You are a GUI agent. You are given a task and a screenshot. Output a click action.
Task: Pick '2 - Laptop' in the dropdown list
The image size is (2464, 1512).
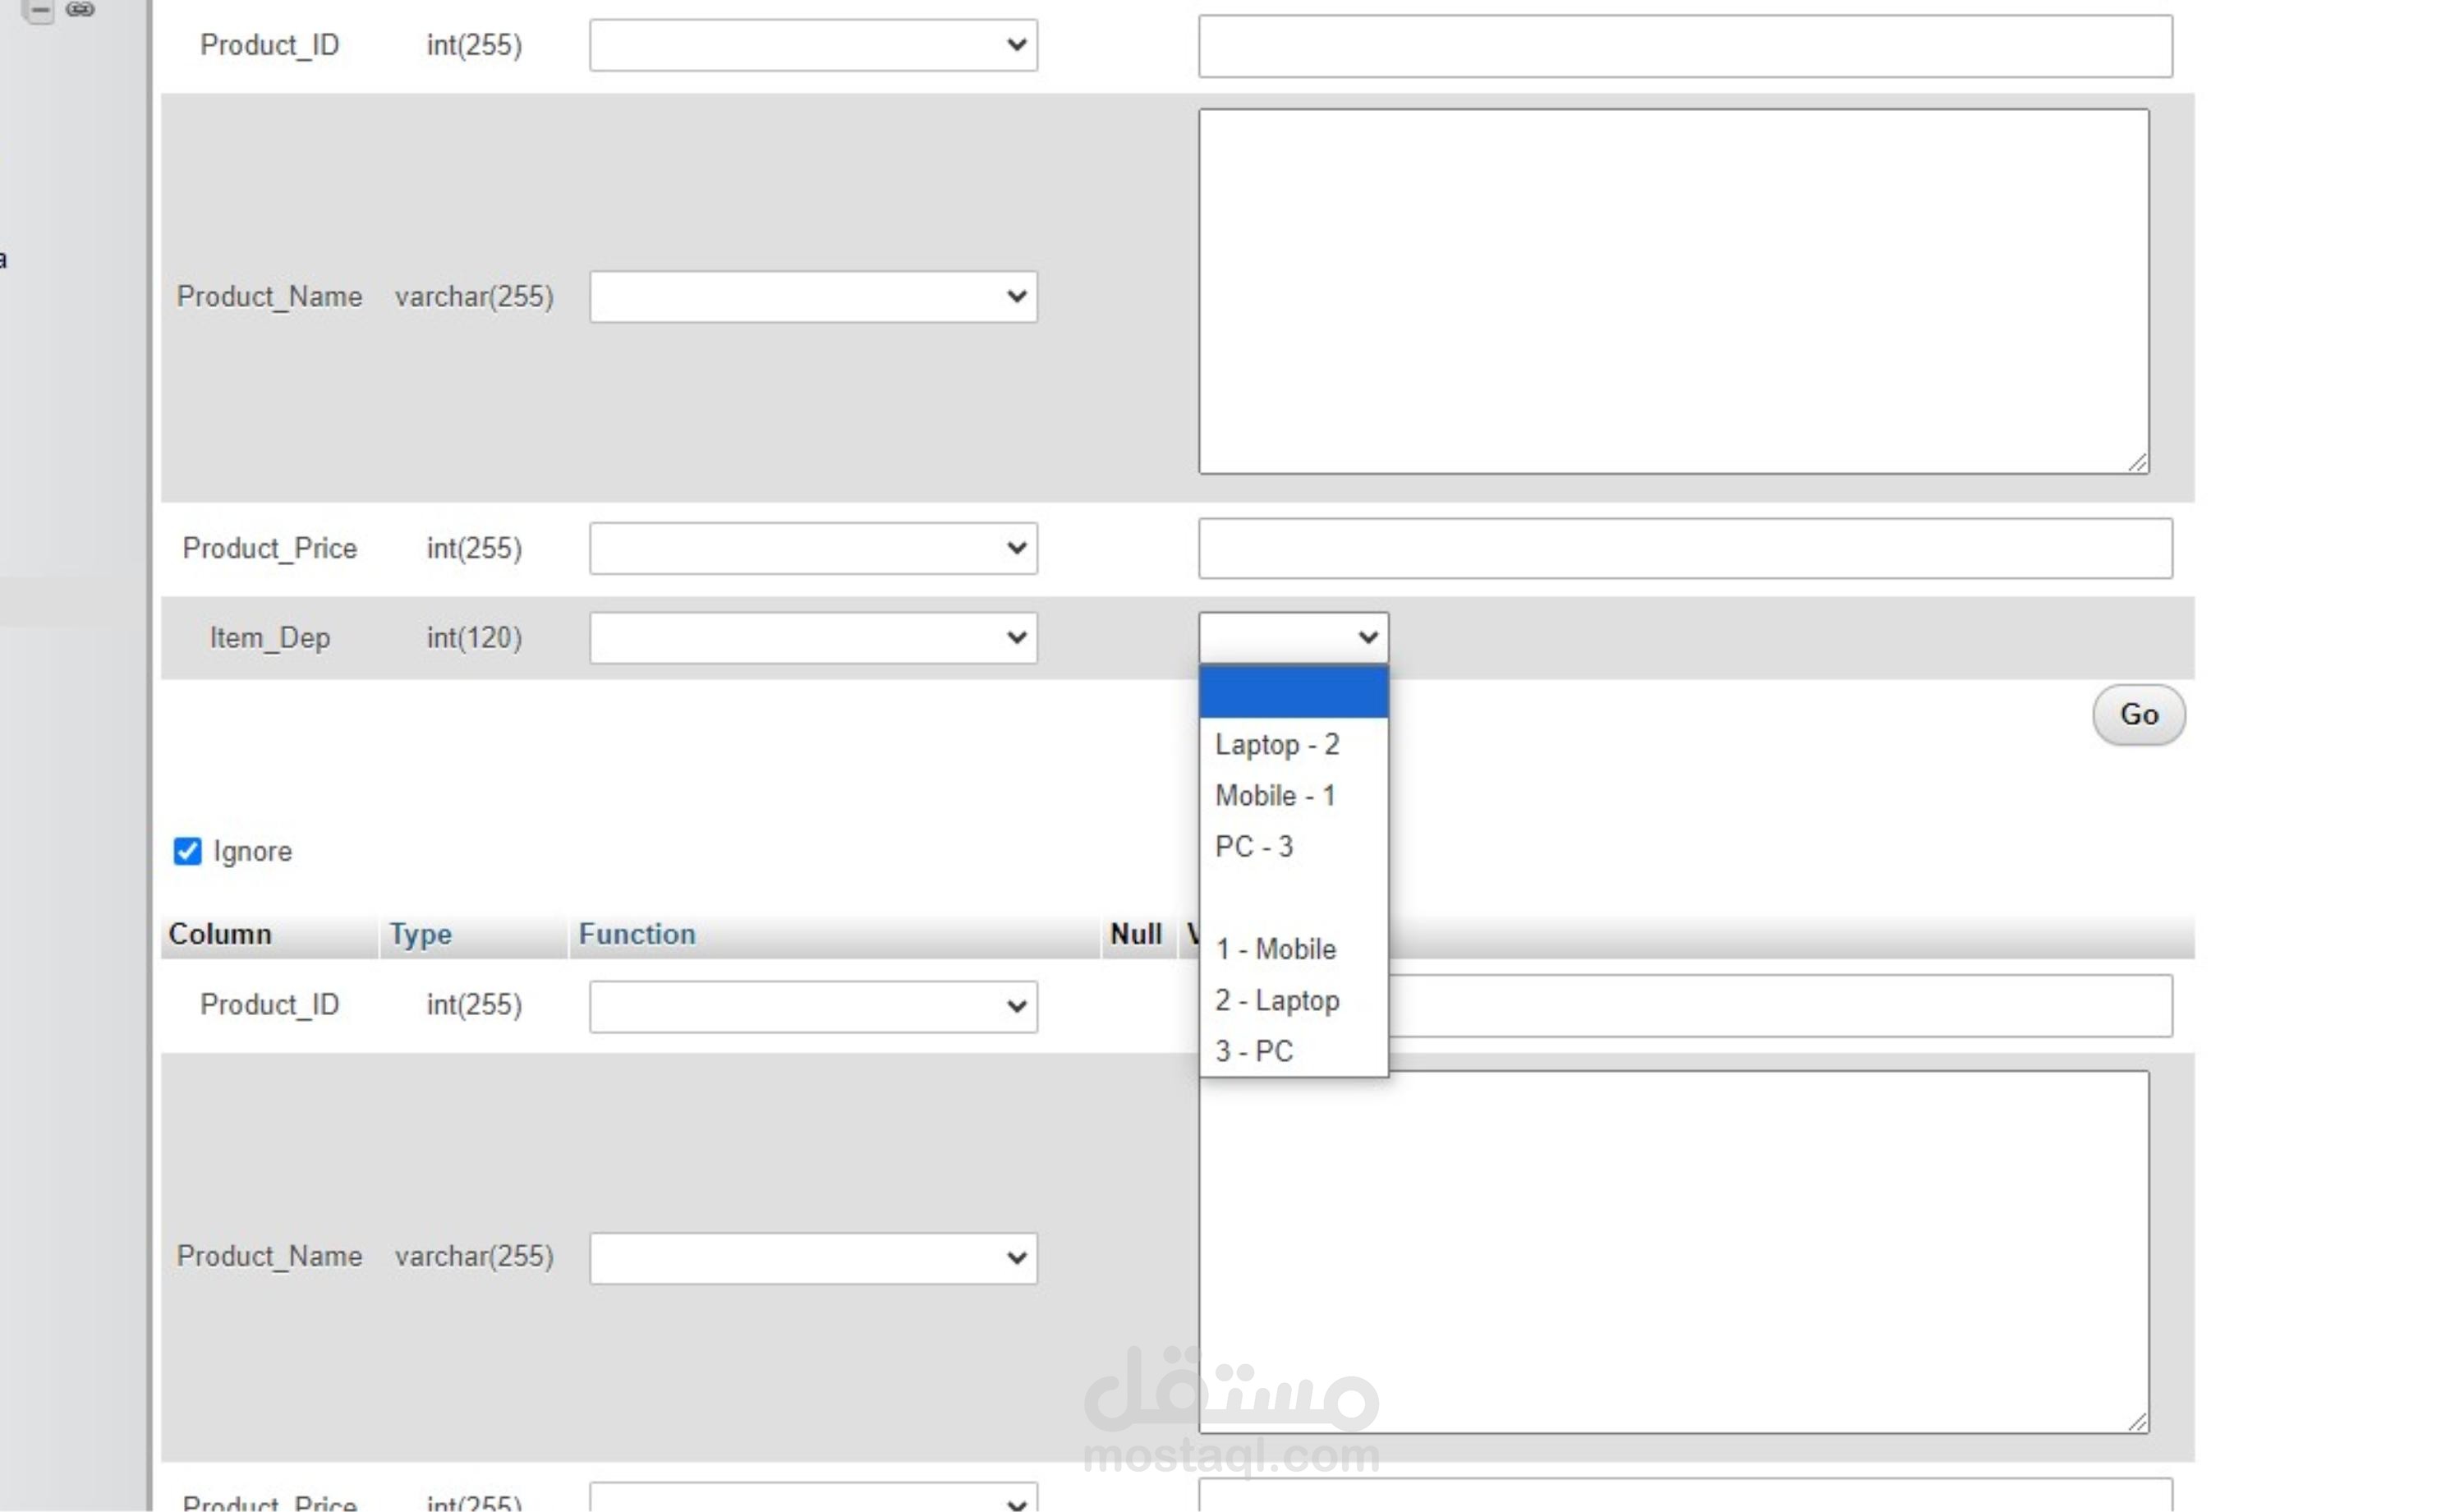(1277, 1000)
